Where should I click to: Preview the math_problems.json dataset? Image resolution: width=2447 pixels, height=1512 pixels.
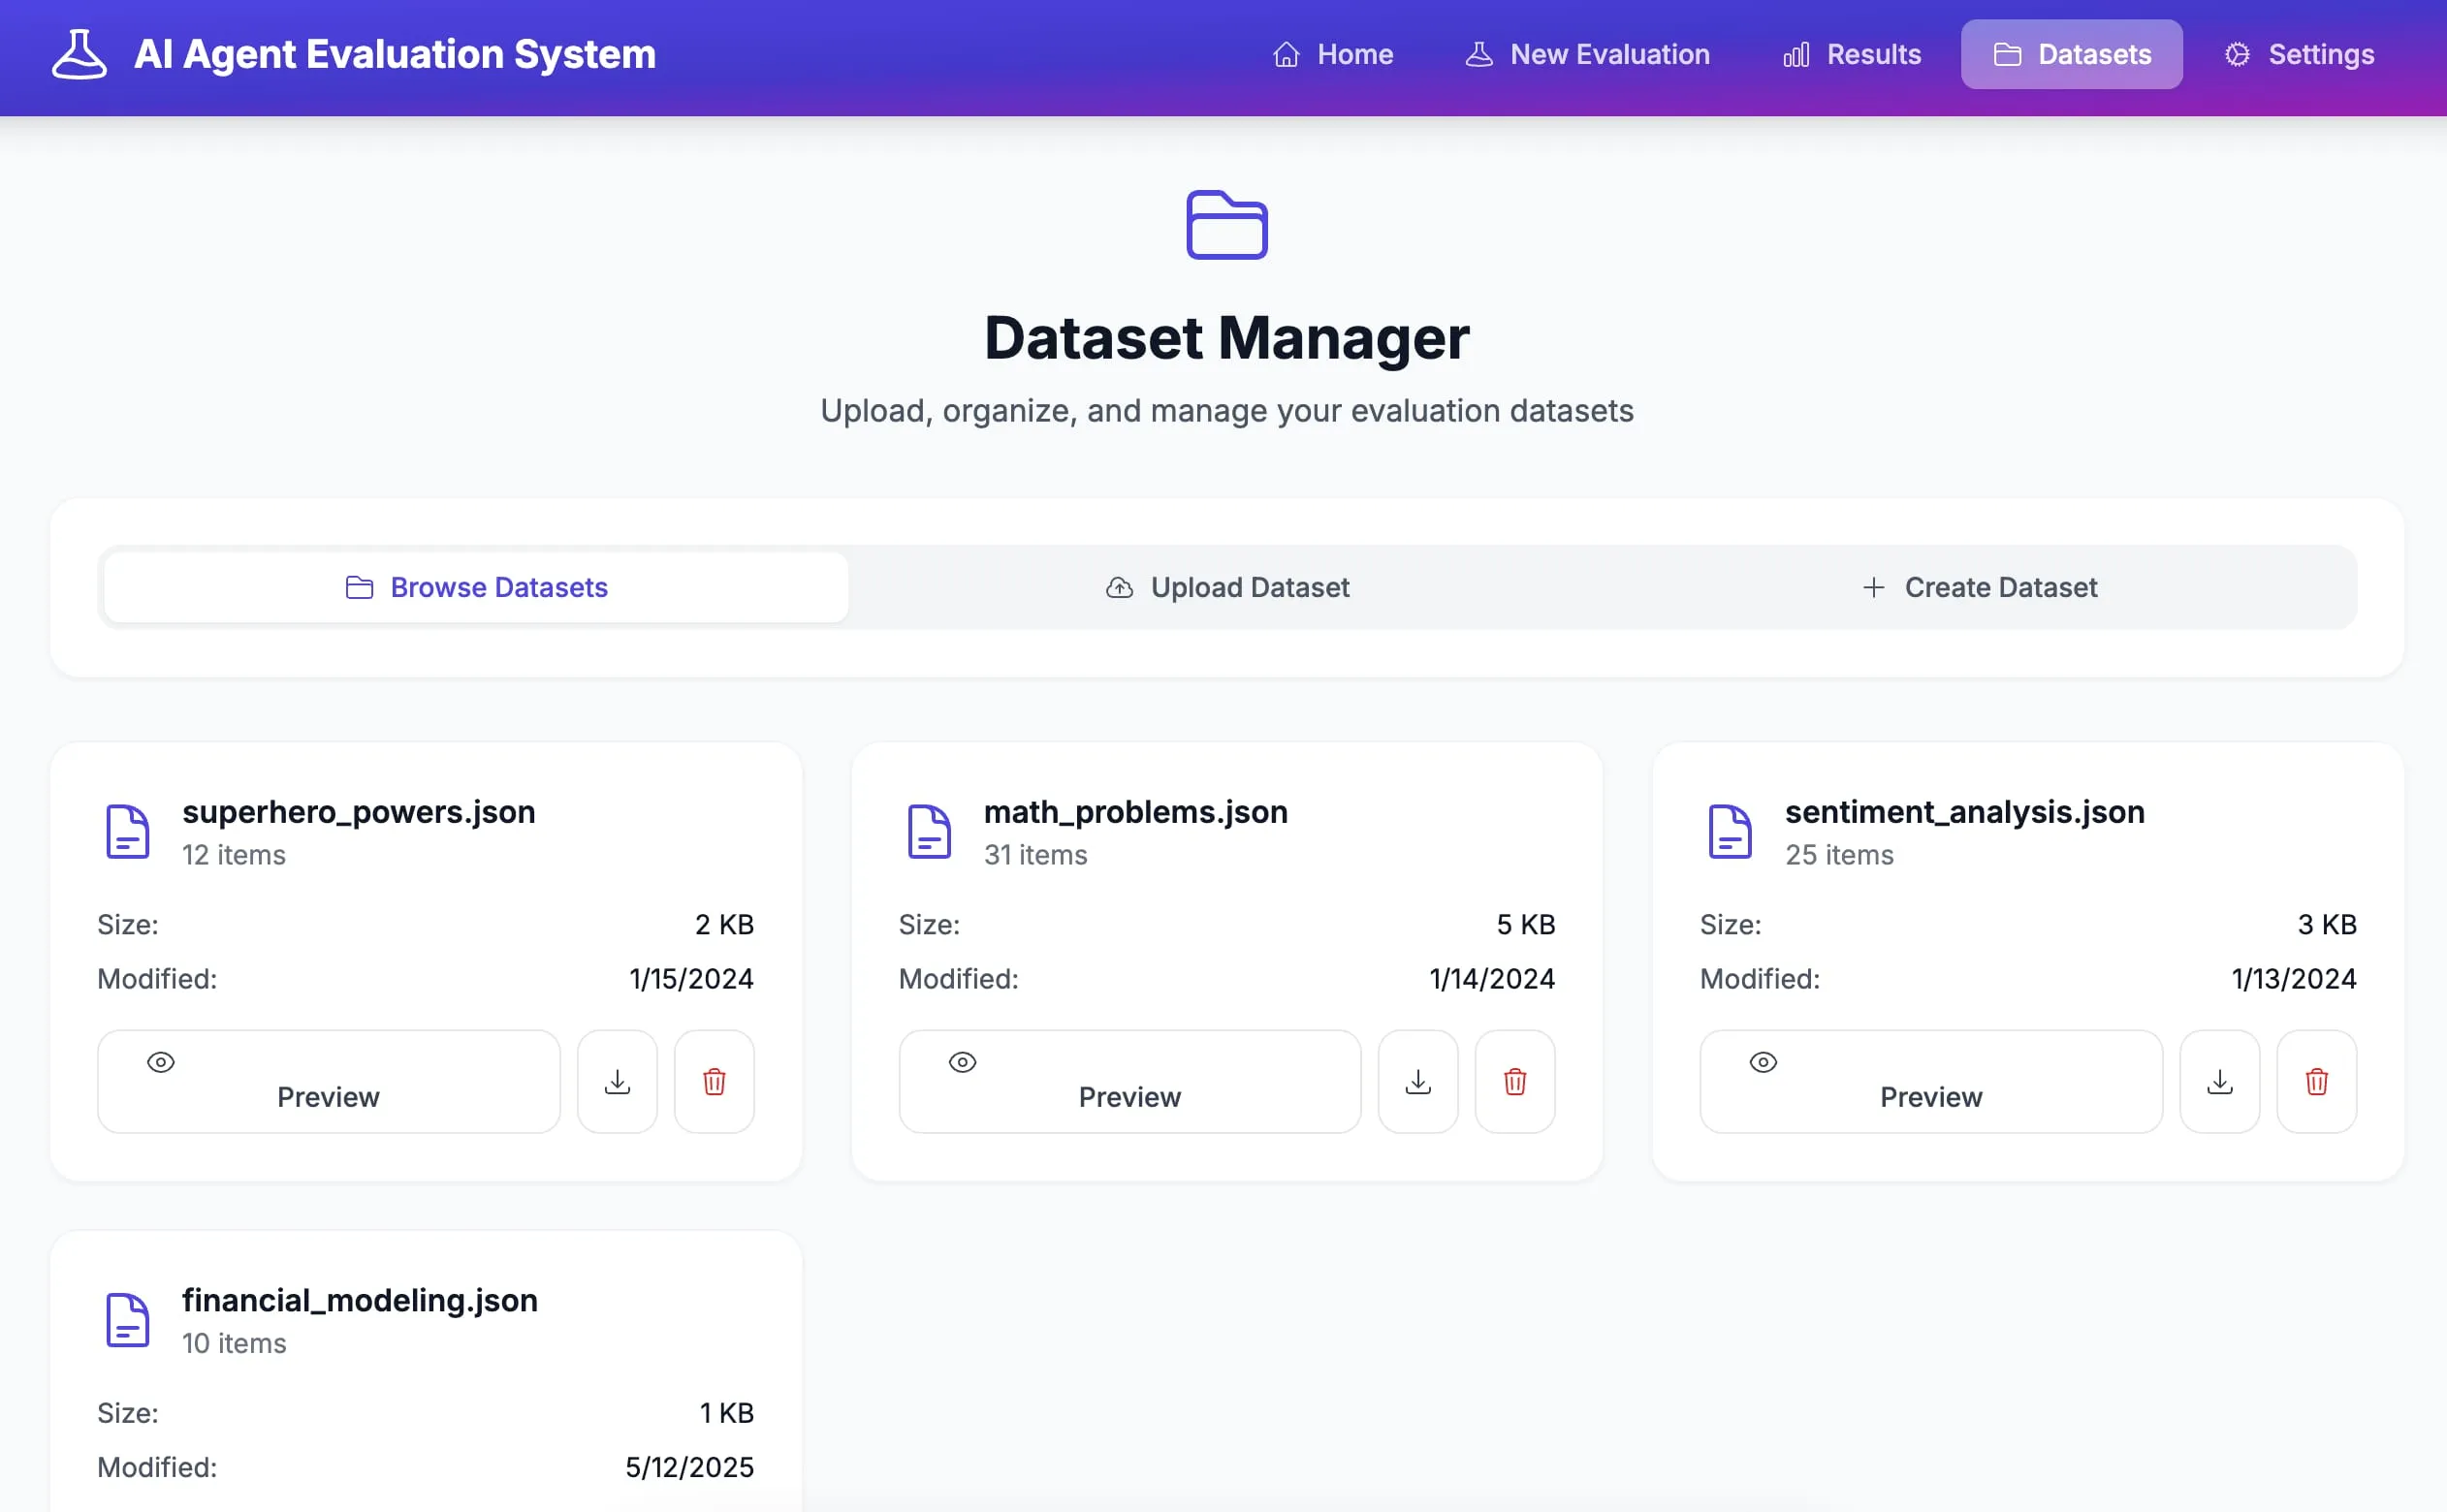(1129, 1081)
